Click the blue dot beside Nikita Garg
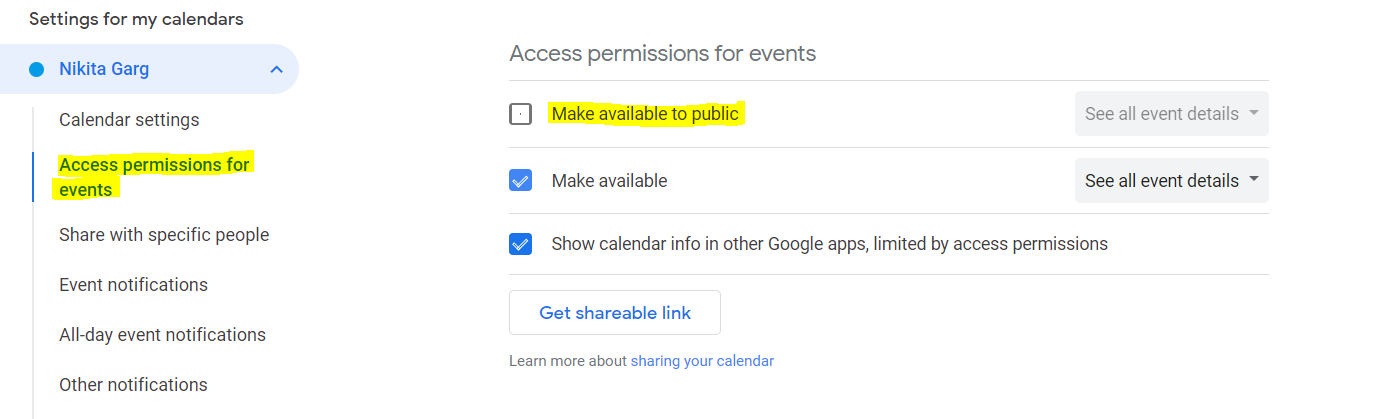Screen dimensions: 1391x419 pos(36,70)
